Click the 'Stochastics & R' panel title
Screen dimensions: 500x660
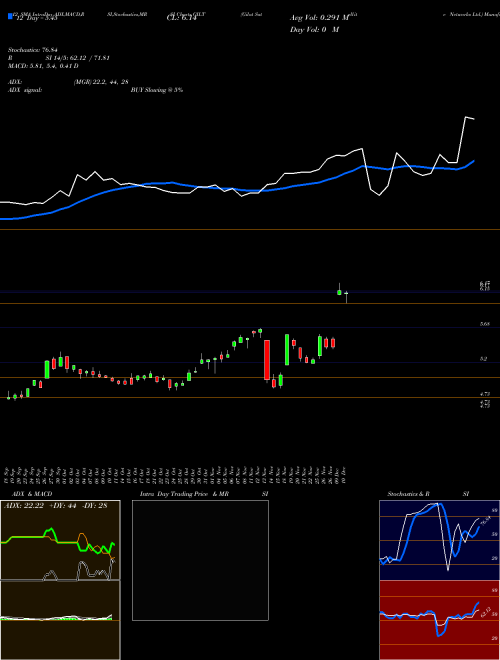[409, 494]
